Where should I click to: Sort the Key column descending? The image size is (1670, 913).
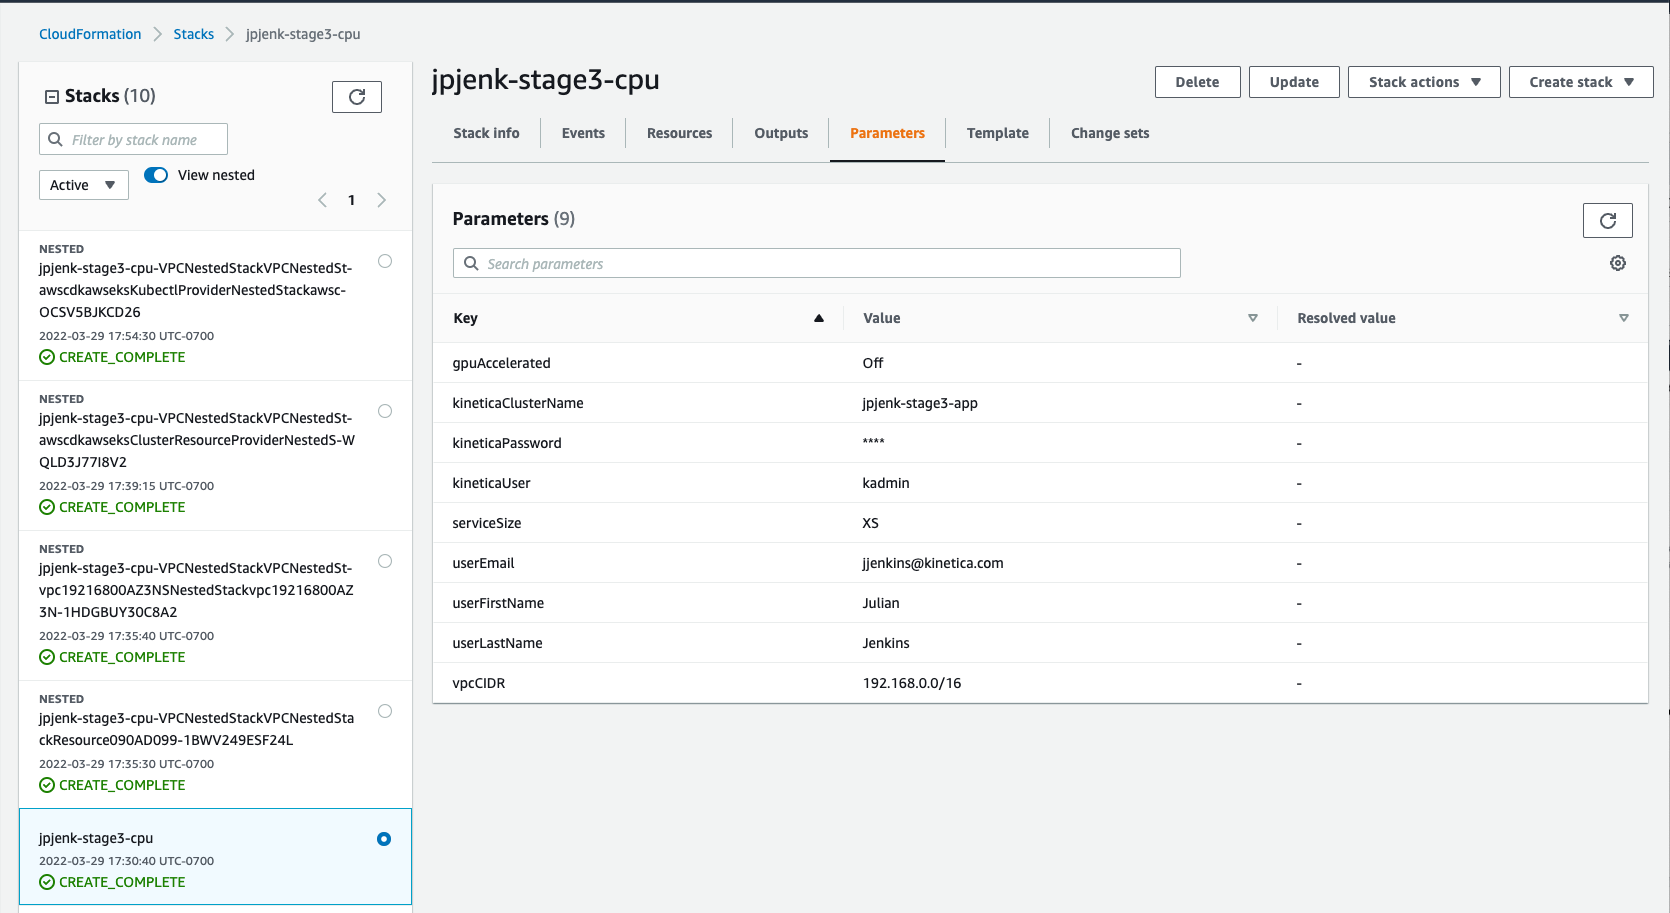[818, 318]
